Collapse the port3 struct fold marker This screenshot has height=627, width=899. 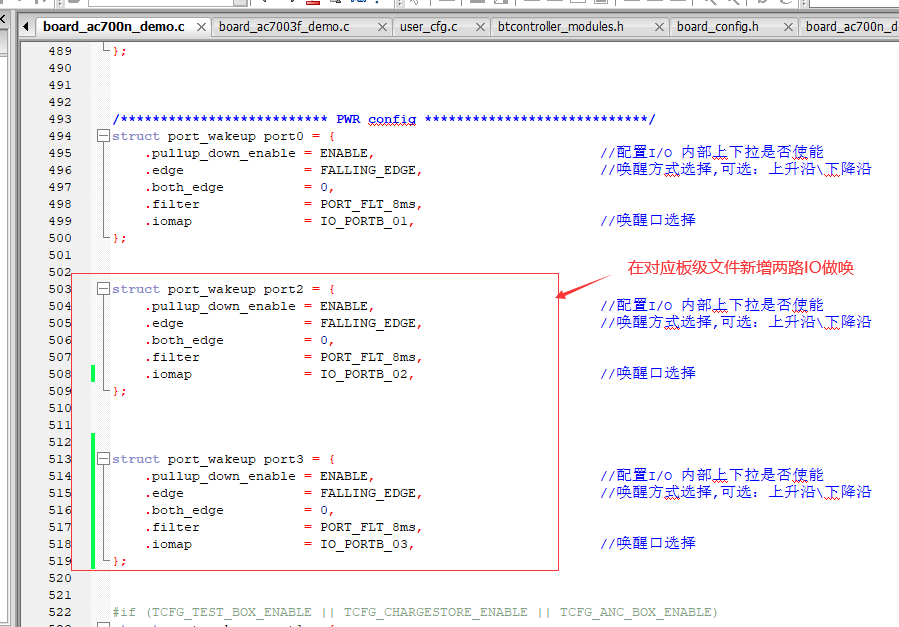point(103,459)
